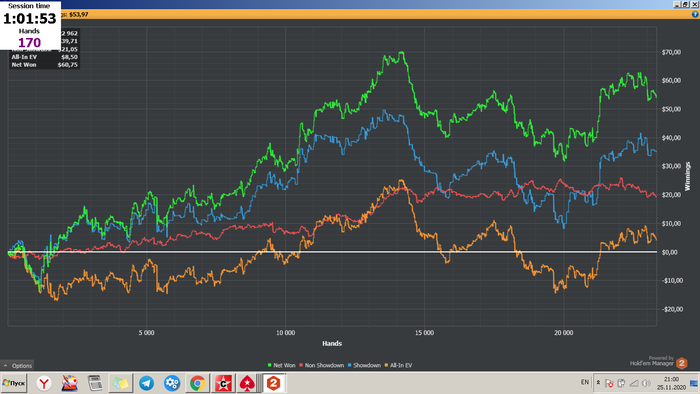Click the All-In EV $8,50 stat row

tap(45, 57)
